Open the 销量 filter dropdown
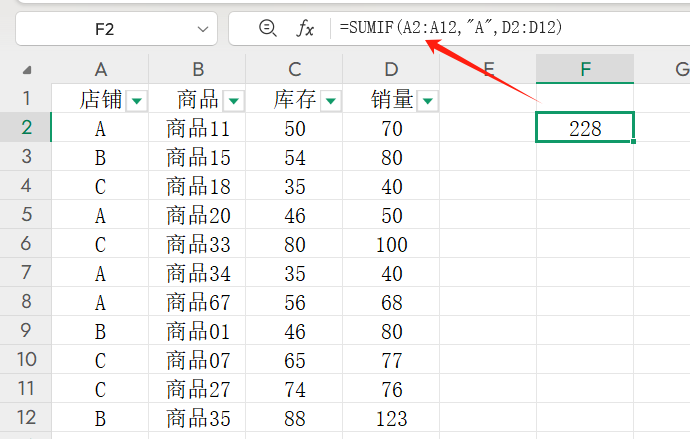This screenshot has height=439, width=690. pyautogui.click(x=428, y=101)
